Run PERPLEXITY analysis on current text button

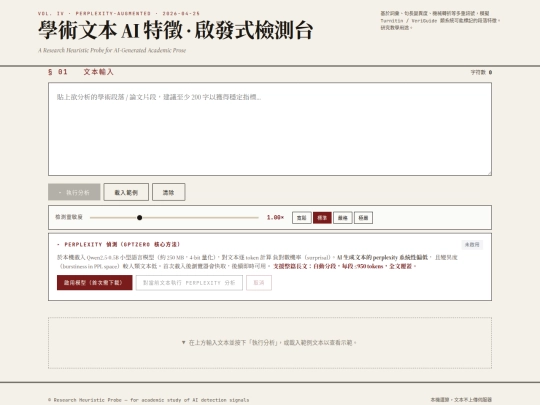click(x=189, y=283)
